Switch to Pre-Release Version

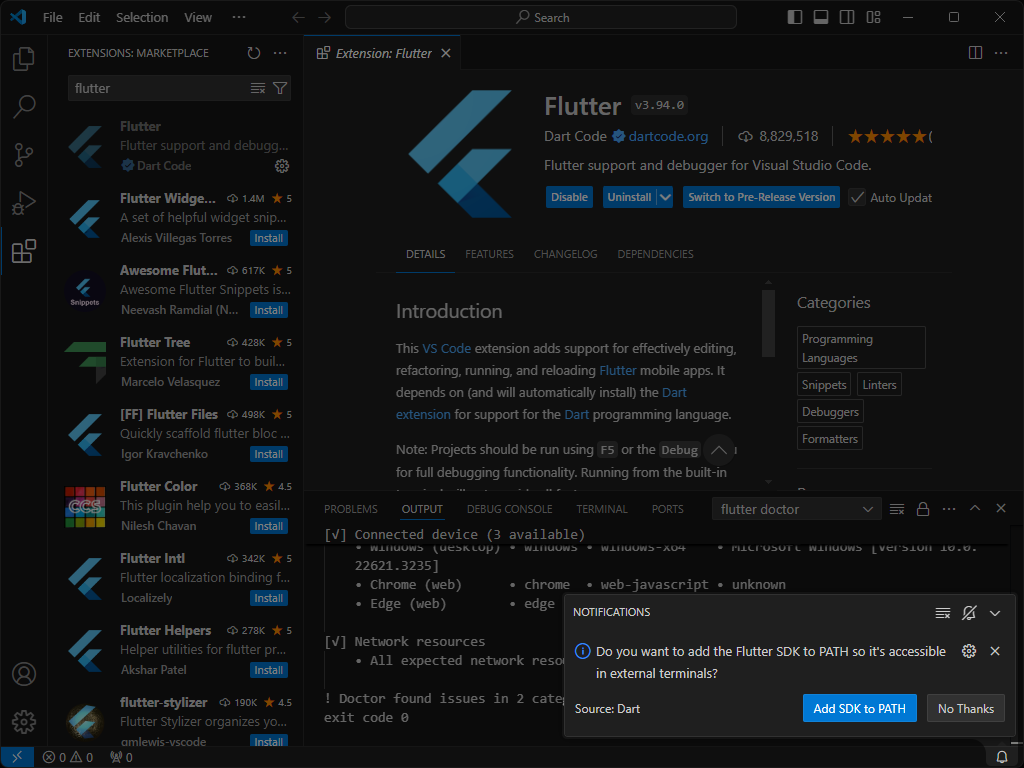(761, 197)
